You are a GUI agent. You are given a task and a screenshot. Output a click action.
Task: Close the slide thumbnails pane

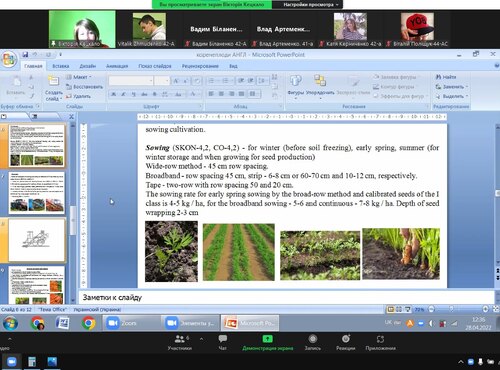click(x=71, y=117)
